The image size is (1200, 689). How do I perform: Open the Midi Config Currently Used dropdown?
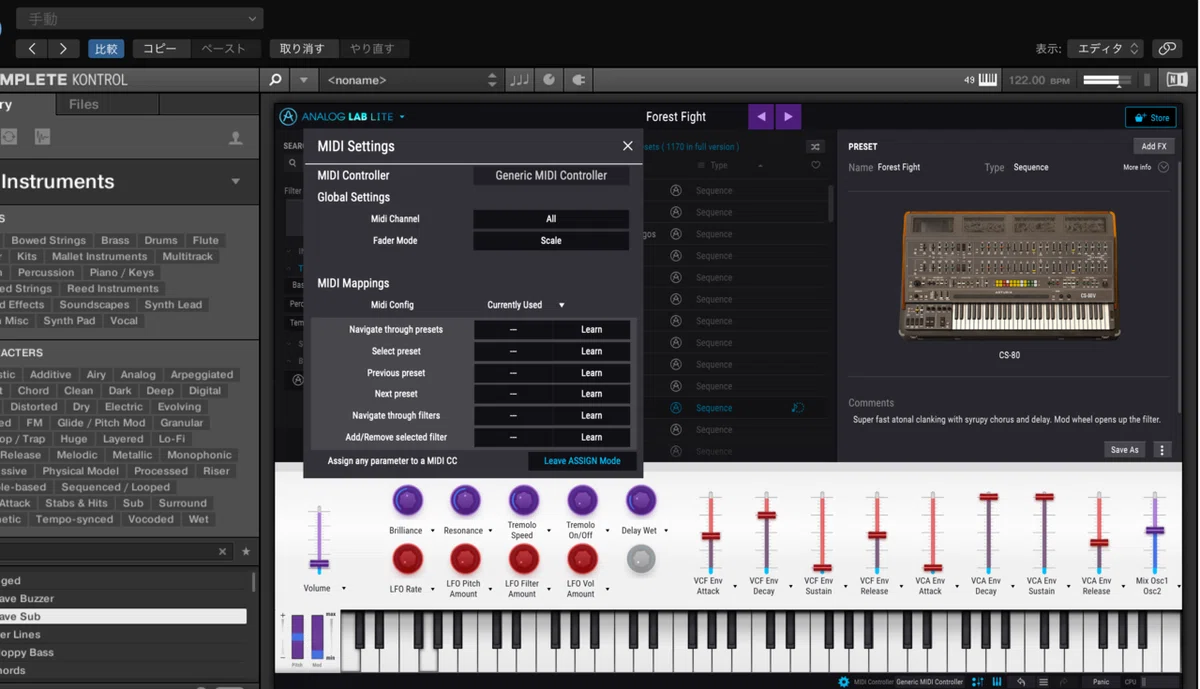coord(526,305)
